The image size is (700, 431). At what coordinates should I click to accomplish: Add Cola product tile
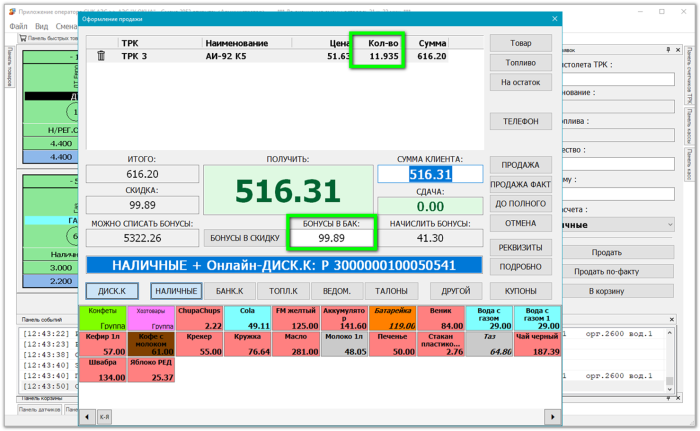coord(247,318)
